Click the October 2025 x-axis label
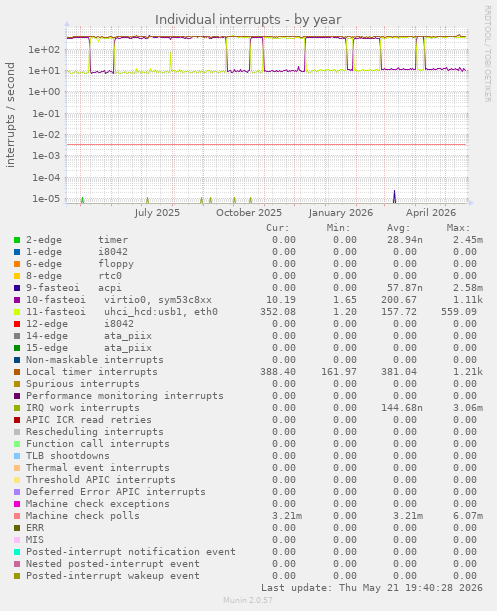Screen dimensions: 497x611 [249, 213]
